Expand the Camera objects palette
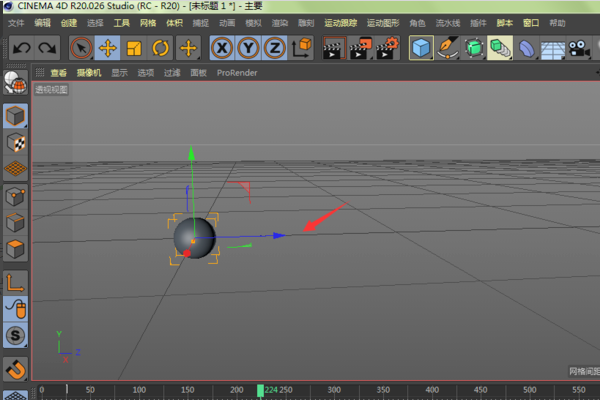Viewport: 600px width, 400px height. pyautogui.click(x=579, y=47)
